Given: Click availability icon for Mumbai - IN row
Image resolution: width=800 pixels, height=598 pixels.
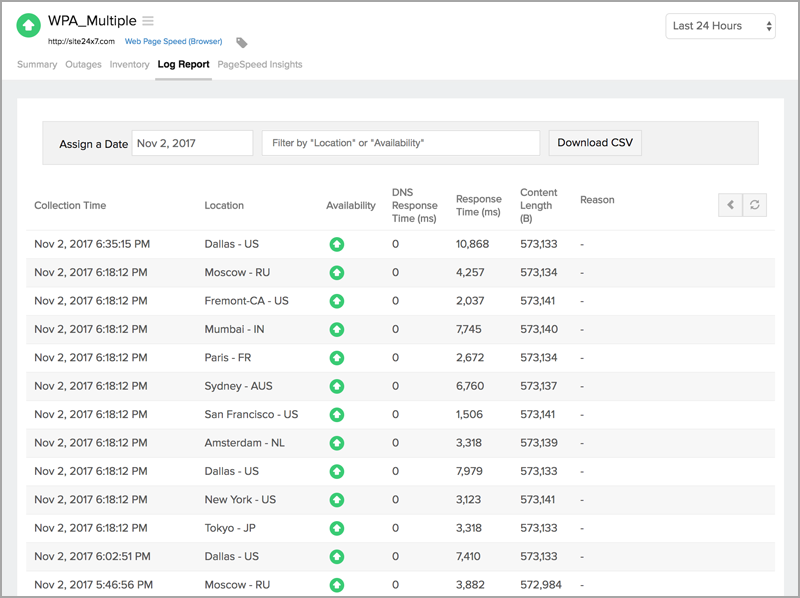Looking at the screenshot, I should [337, 329].
